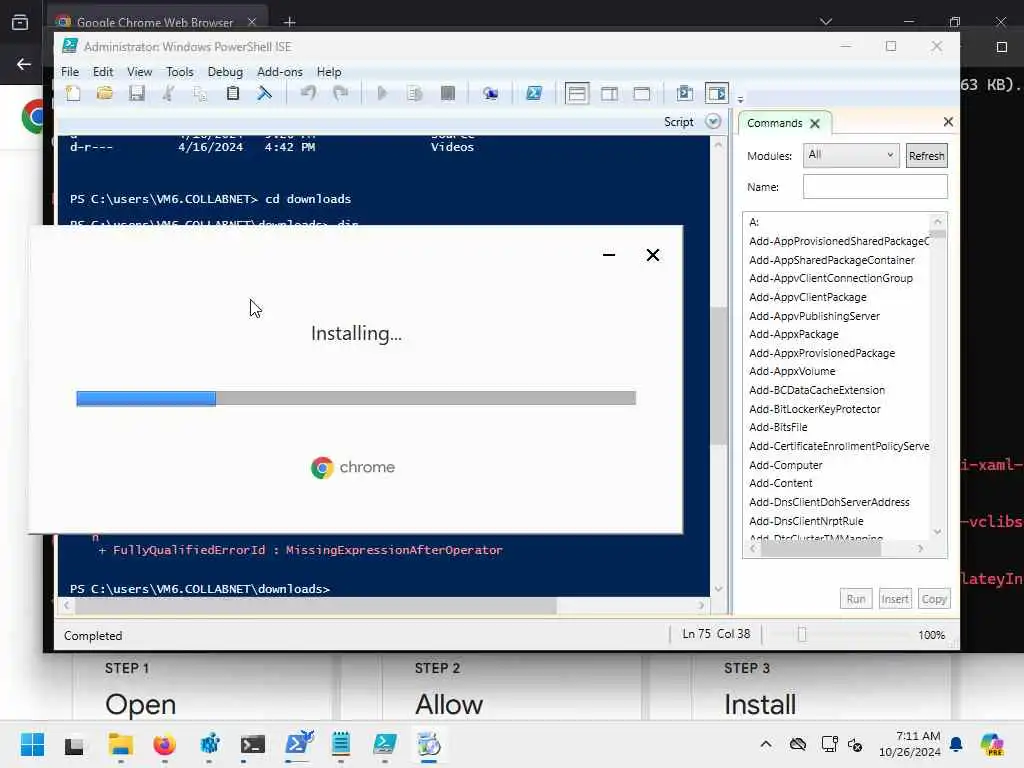Viewport: 1024px width, 768px height.
Task: Open the View menu
Action: pyautogui.click(x=139, y=72)
